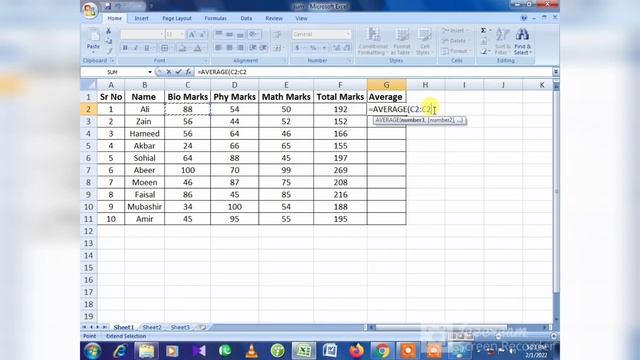Click the AutoSum sigma icon
This screenshot has height=360, width=640.
pos(483,31)
